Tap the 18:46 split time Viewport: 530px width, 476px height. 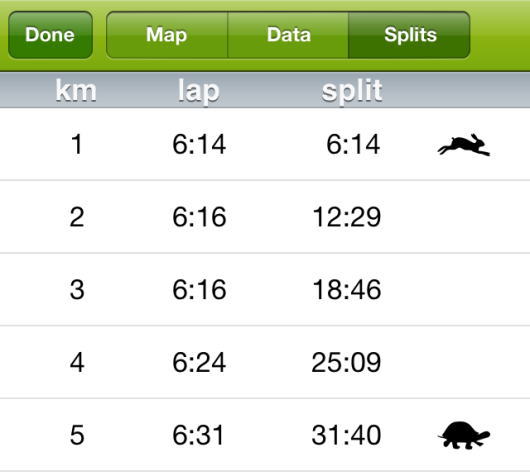pos(347,290)
